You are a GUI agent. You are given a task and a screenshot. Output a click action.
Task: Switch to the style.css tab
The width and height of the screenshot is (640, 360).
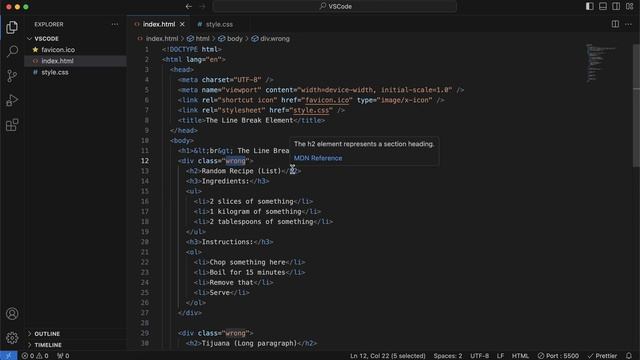pyautogui.click(x=215, y=24)
